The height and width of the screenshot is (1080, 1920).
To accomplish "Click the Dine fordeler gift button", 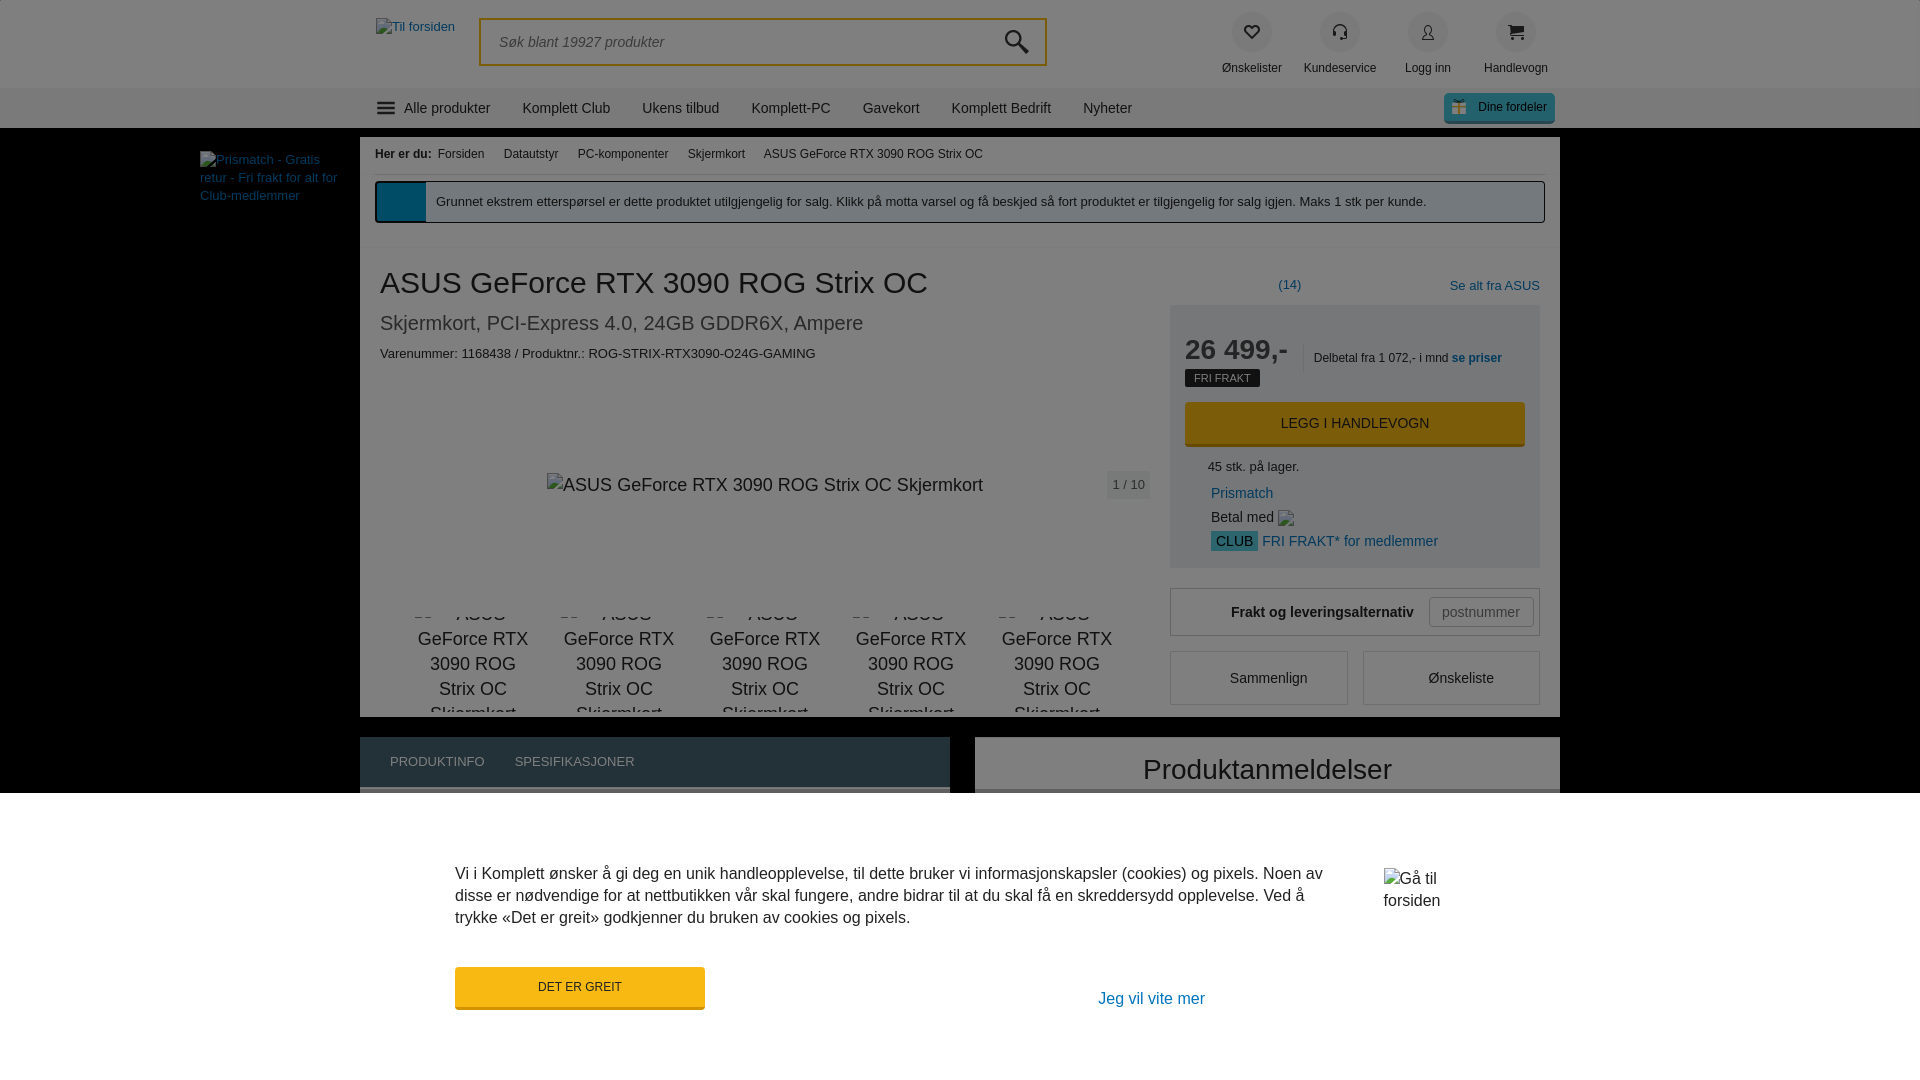I will [1499, 108].
